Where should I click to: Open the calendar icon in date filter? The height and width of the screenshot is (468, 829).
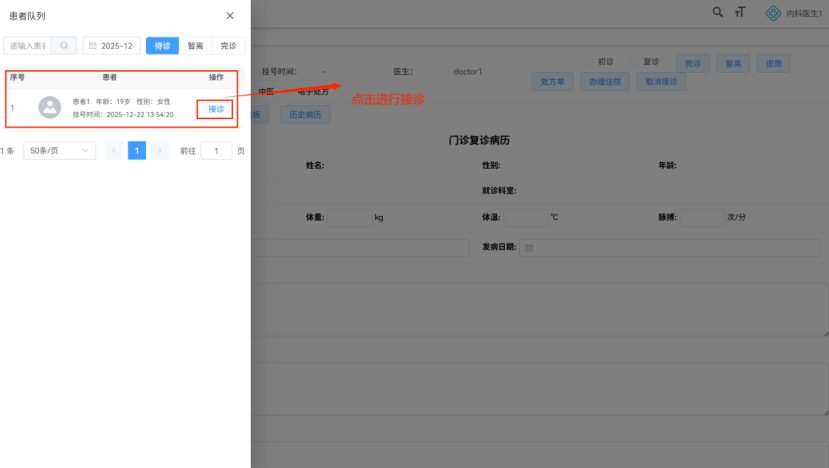[x=93, y=46]
